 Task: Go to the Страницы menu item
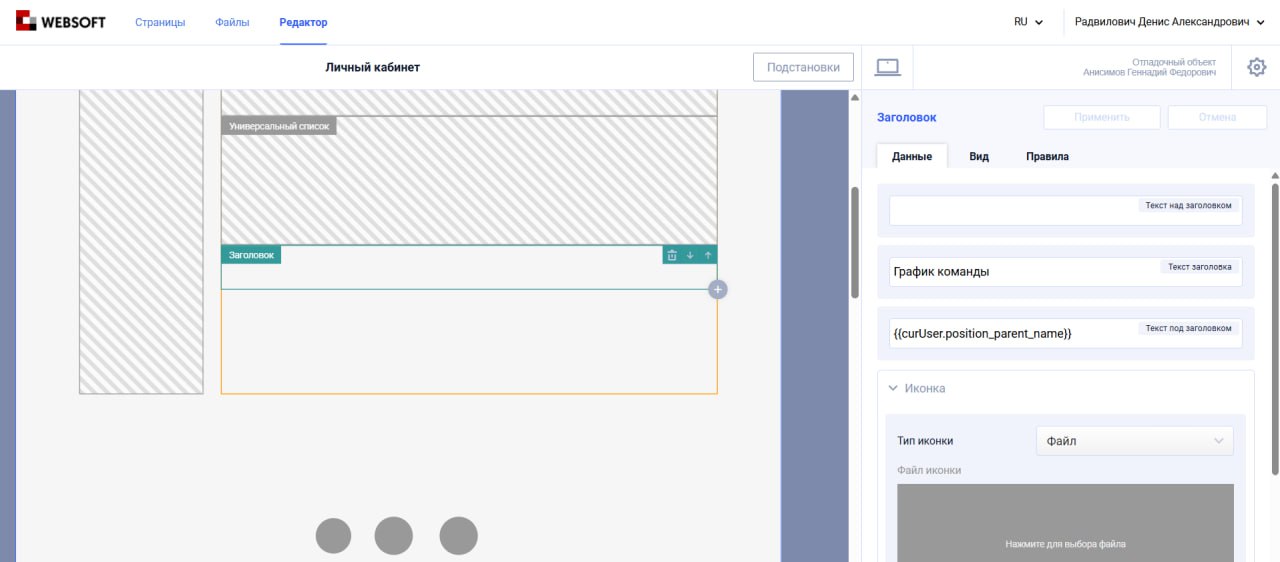click(160, 22)
